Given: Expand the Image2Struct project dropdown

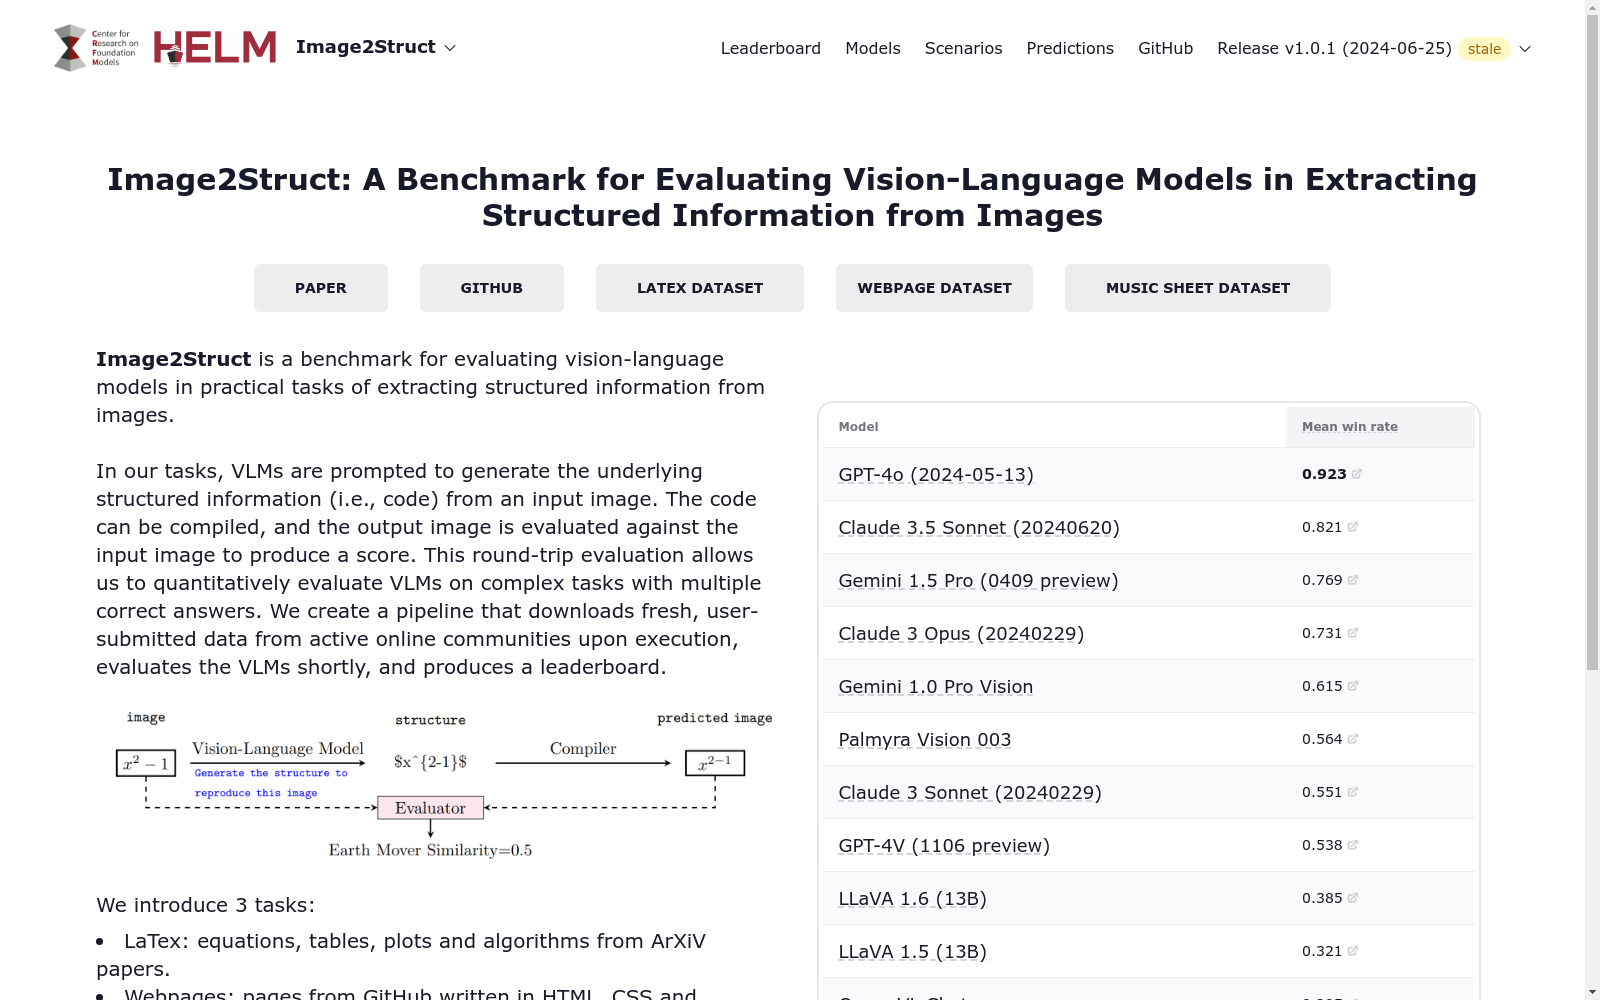Looking at the screenshot, I should point(376,47).
